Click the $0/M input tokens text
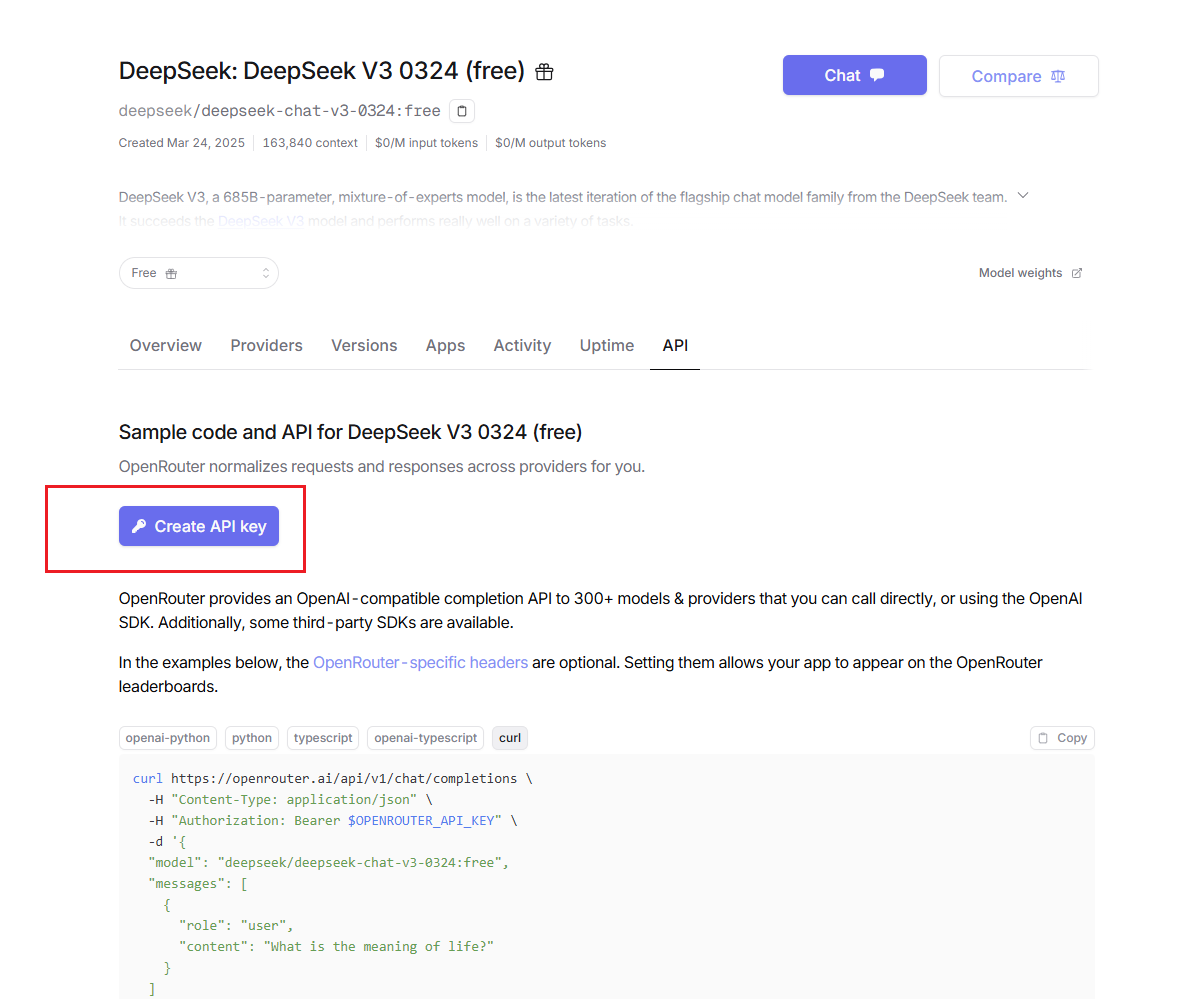 click(x=426, y=143)
